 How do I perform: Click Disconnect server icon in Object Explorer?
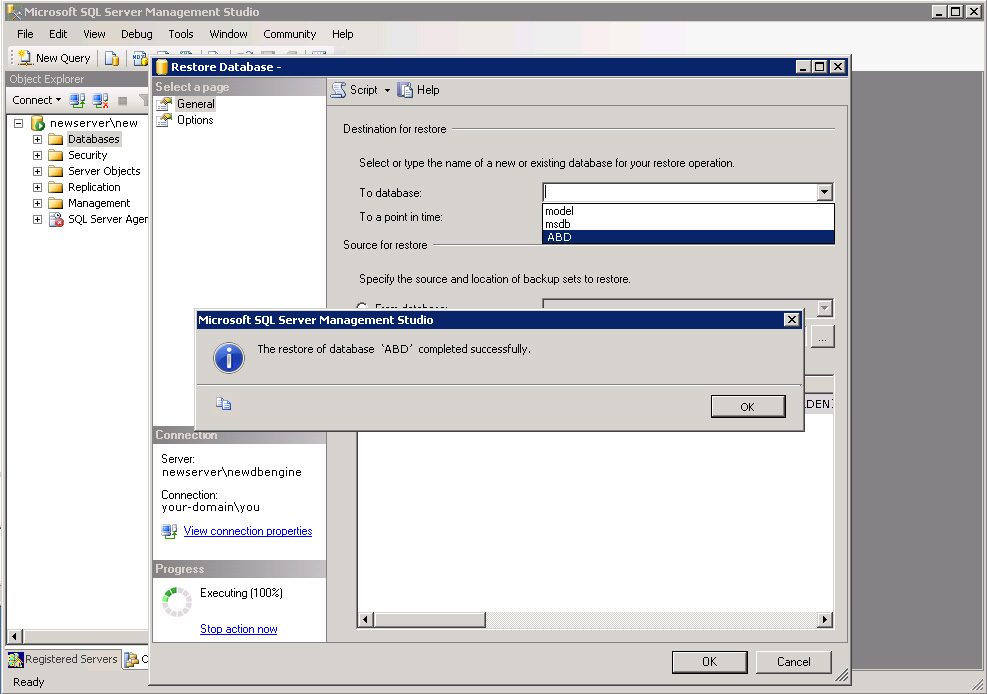click(x=101, y=100)
